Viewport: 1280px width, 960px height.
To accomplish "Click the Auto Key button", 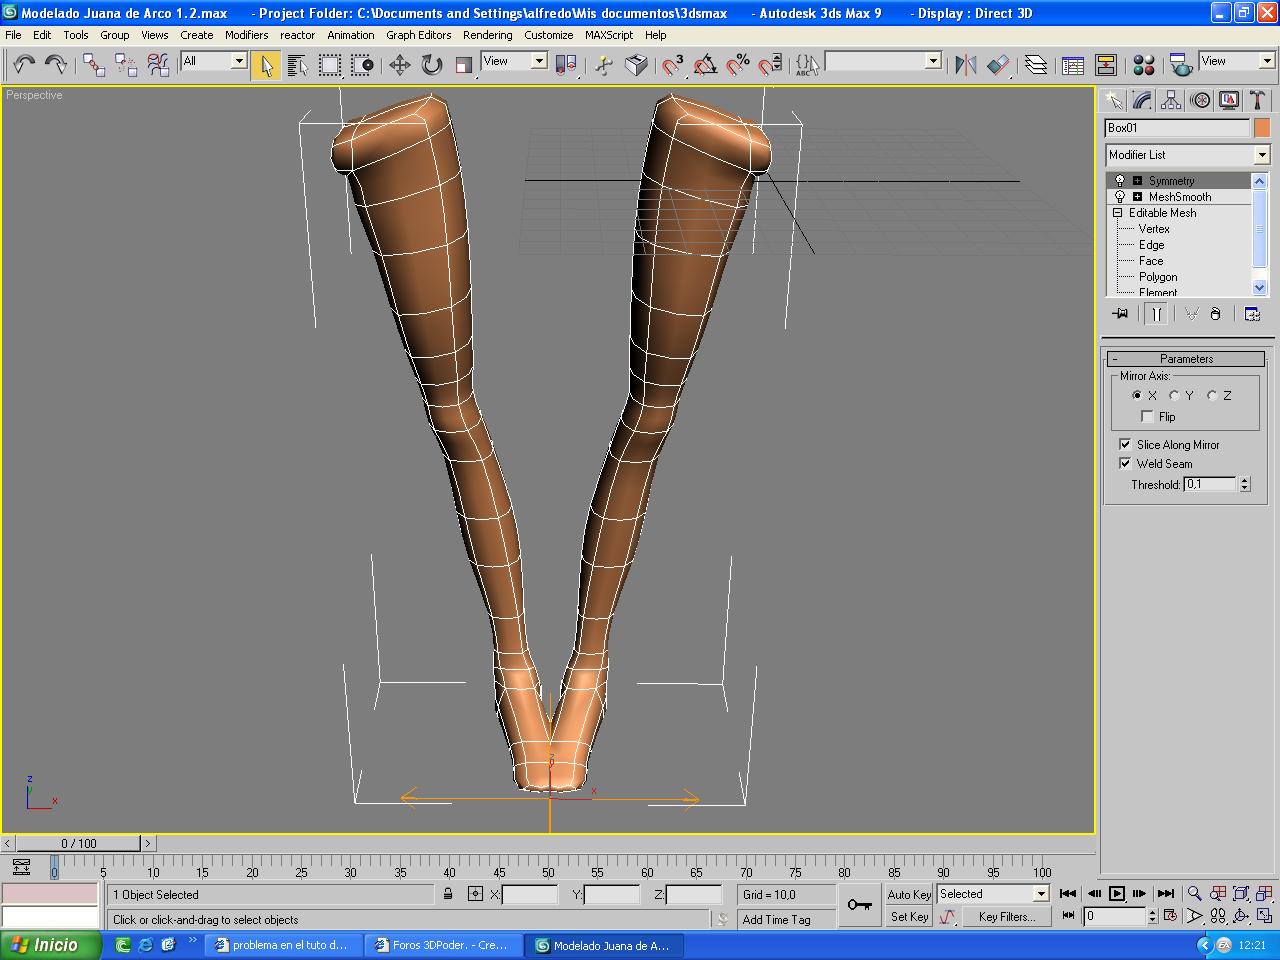I will 908,895.
